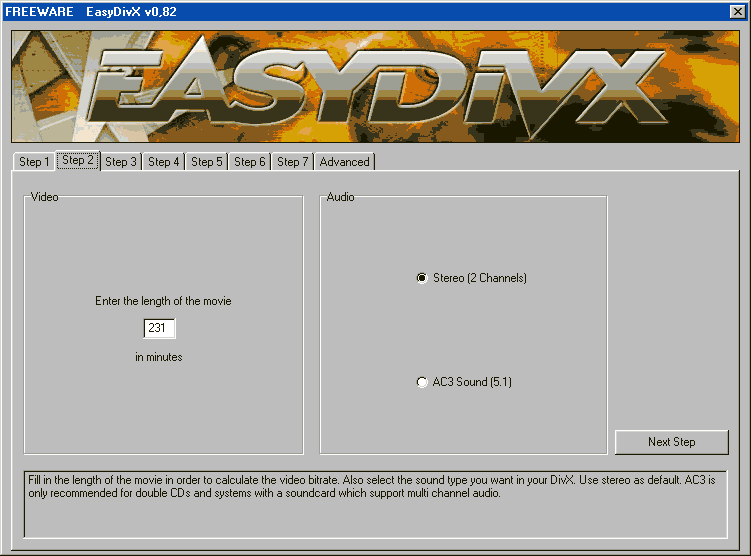Close the EasyDivX window
Screen dimensions: 751x556
pyautogui.click(x=738, y=11)
